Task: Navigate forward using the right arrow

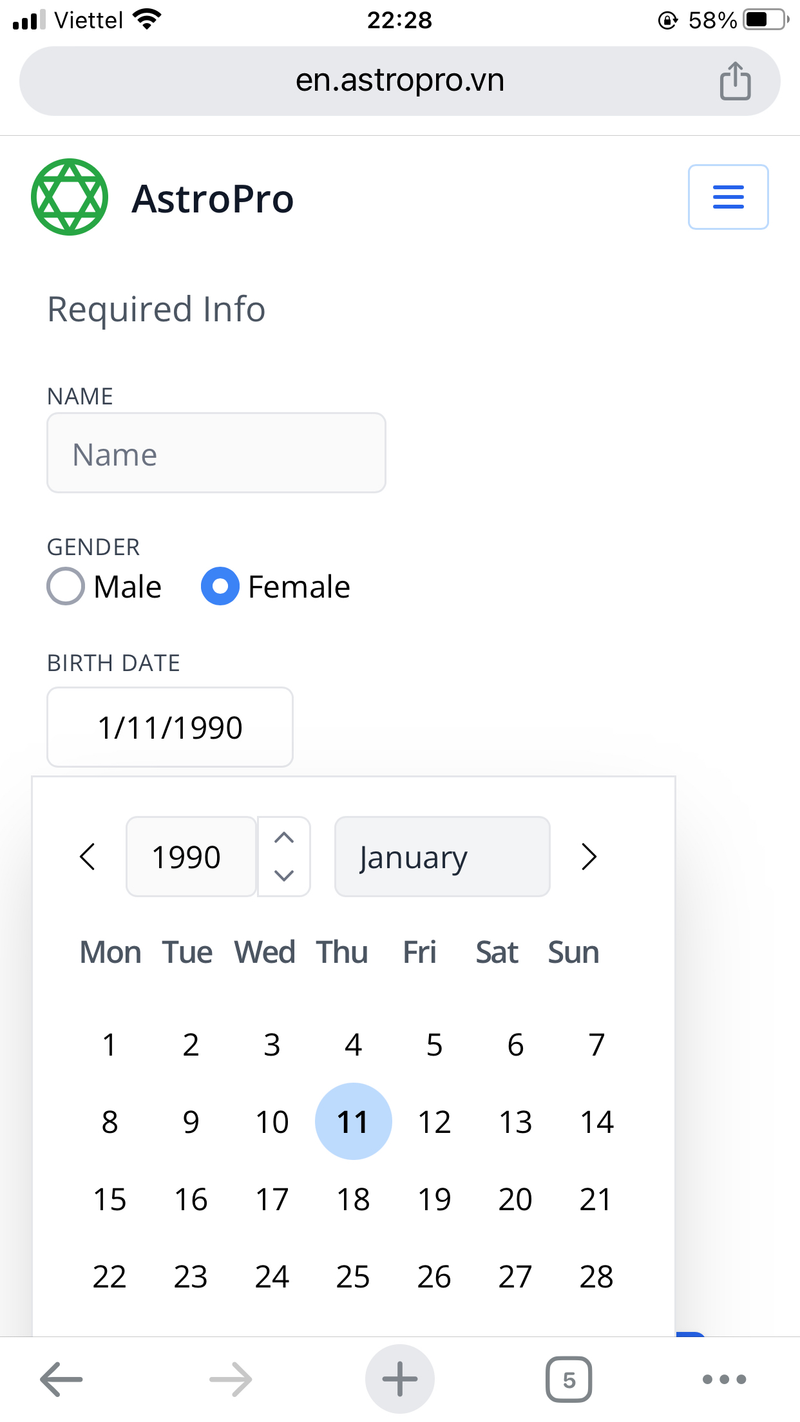Action: [x=230, y=1378]
